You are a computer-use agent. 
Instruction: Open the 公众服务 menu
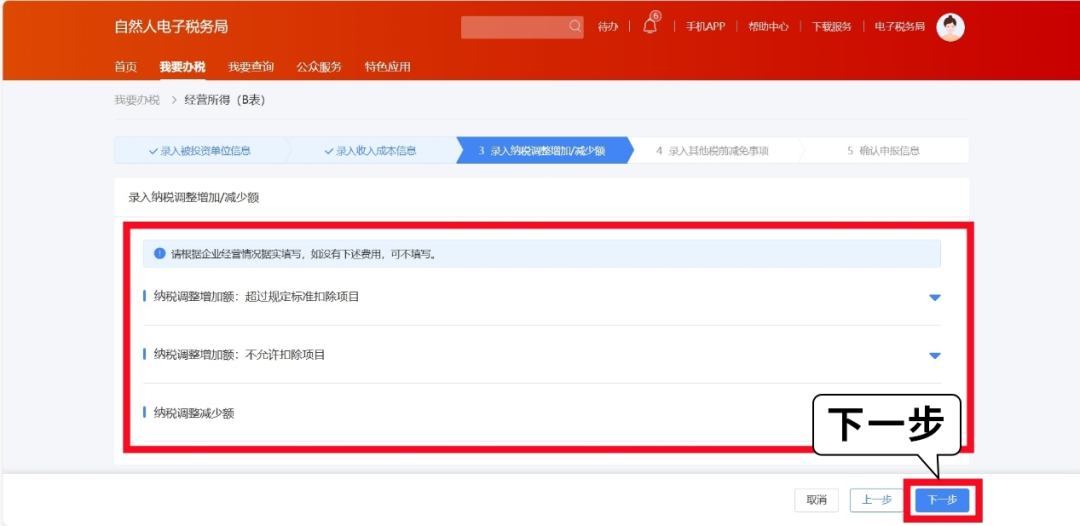point(319,67)
